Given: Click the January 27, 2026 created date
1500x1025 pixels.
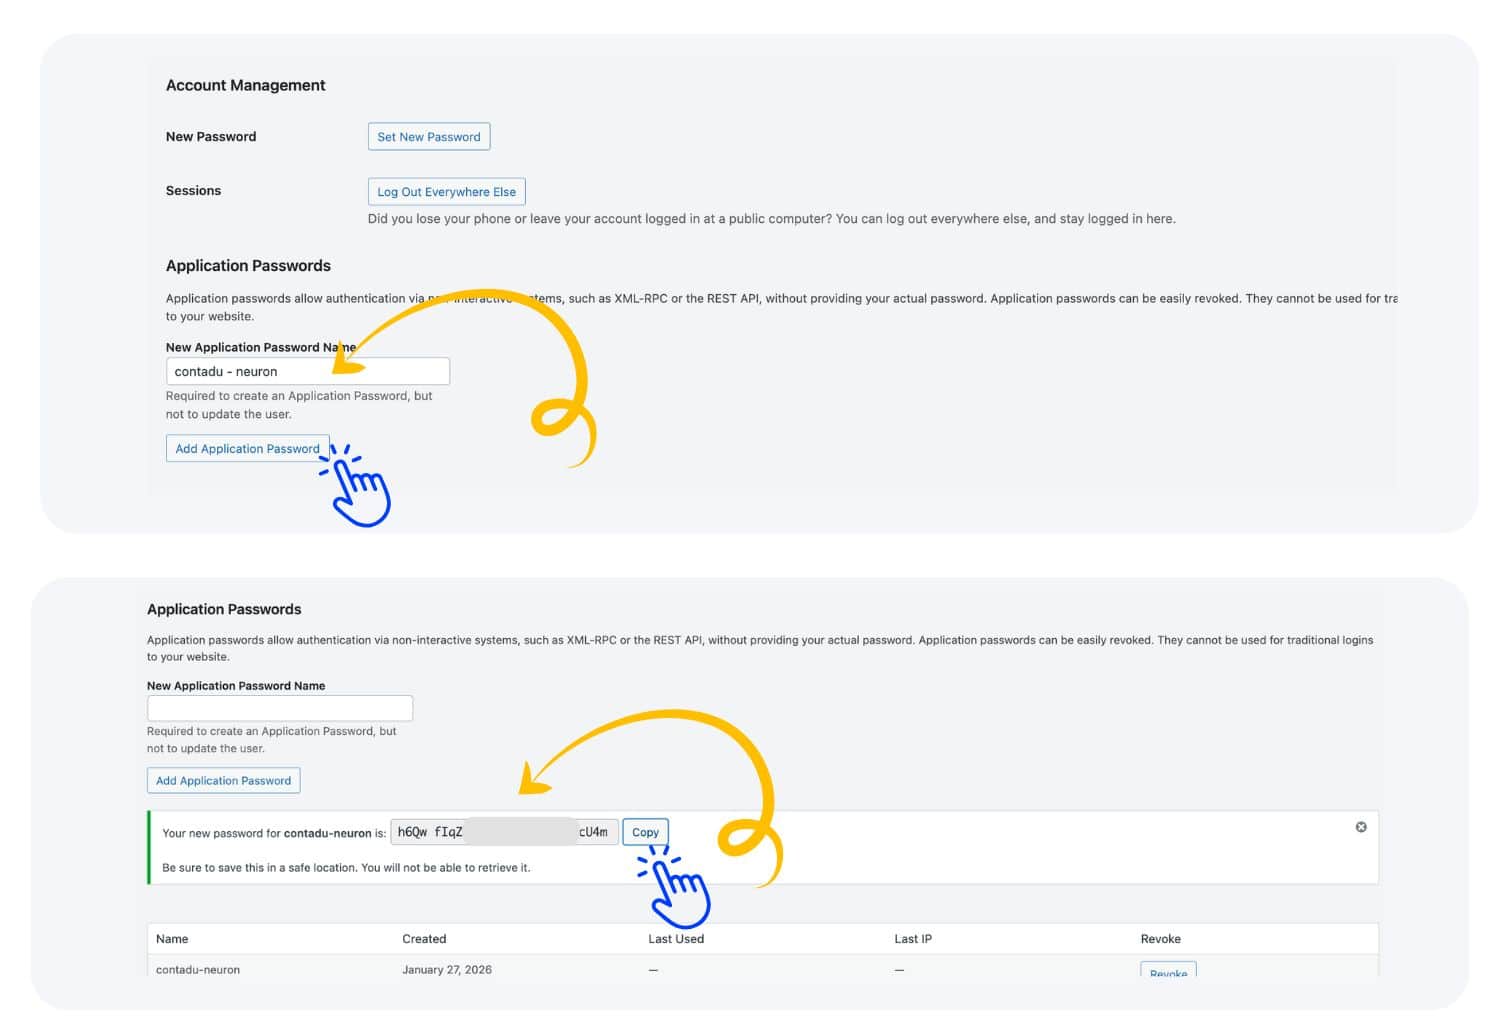Looking at the screenshot, I should pyautogui.click(x=447, y=969).
